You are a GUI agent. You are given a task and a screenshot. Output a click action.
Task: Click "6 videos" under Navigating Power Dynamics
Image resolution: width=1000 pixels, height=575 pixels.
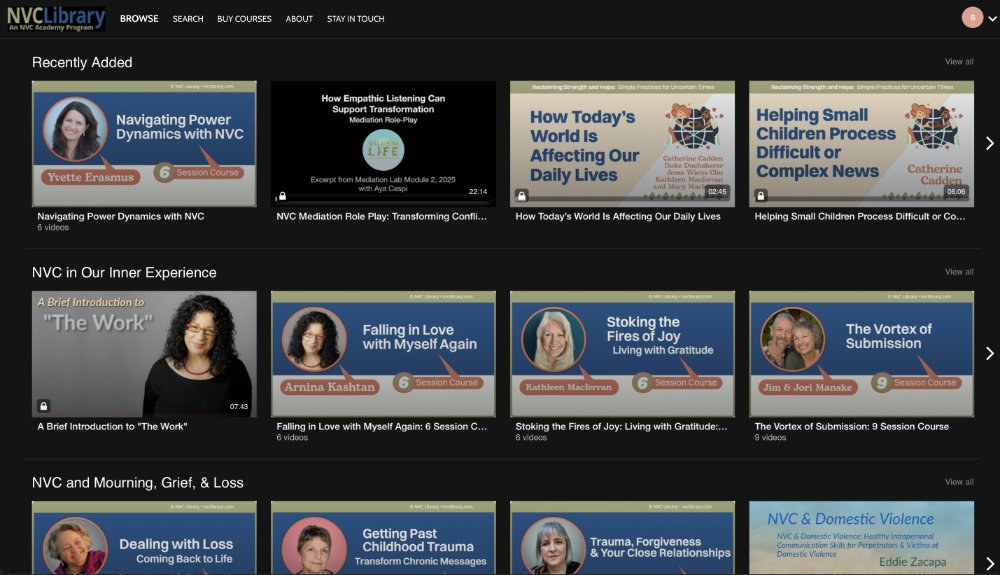tap(53, 228)
